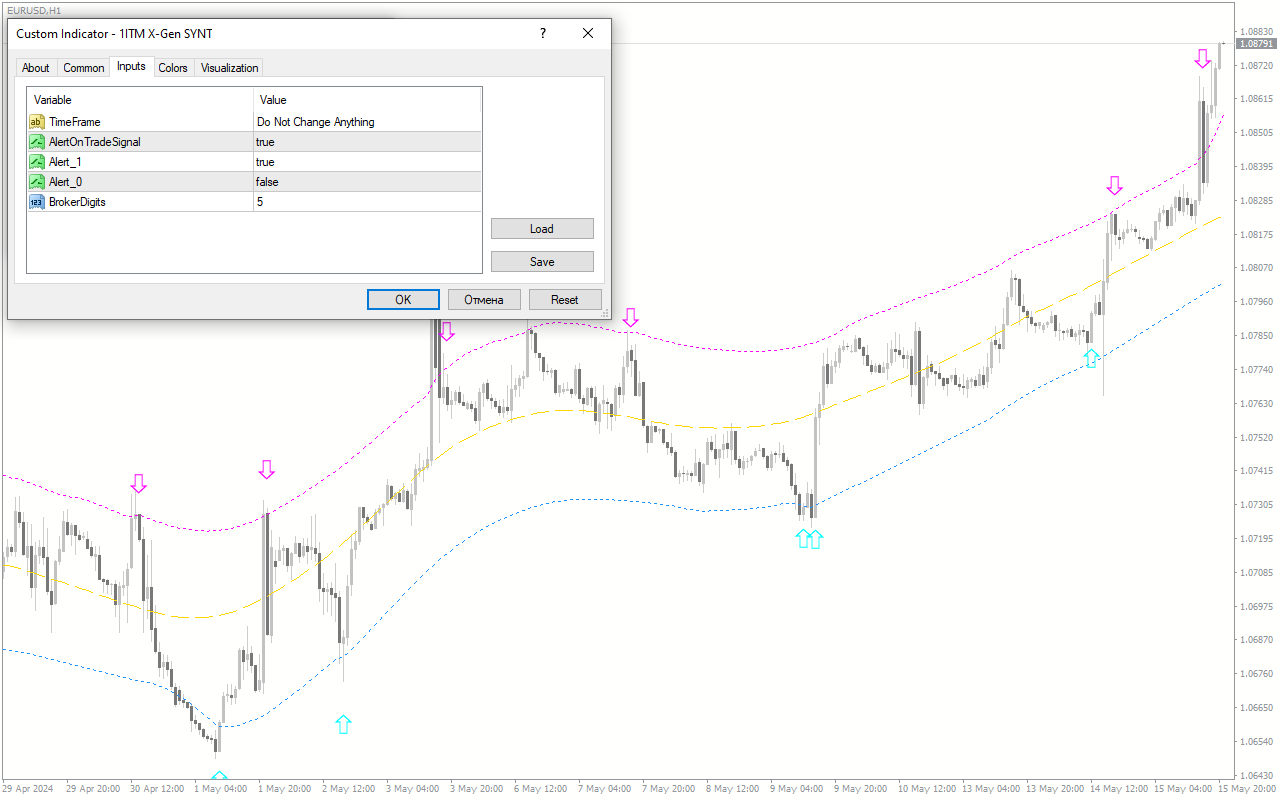Switch to the Visualization tab
The height and width of the screenshot is (800, 1280).
229,68
